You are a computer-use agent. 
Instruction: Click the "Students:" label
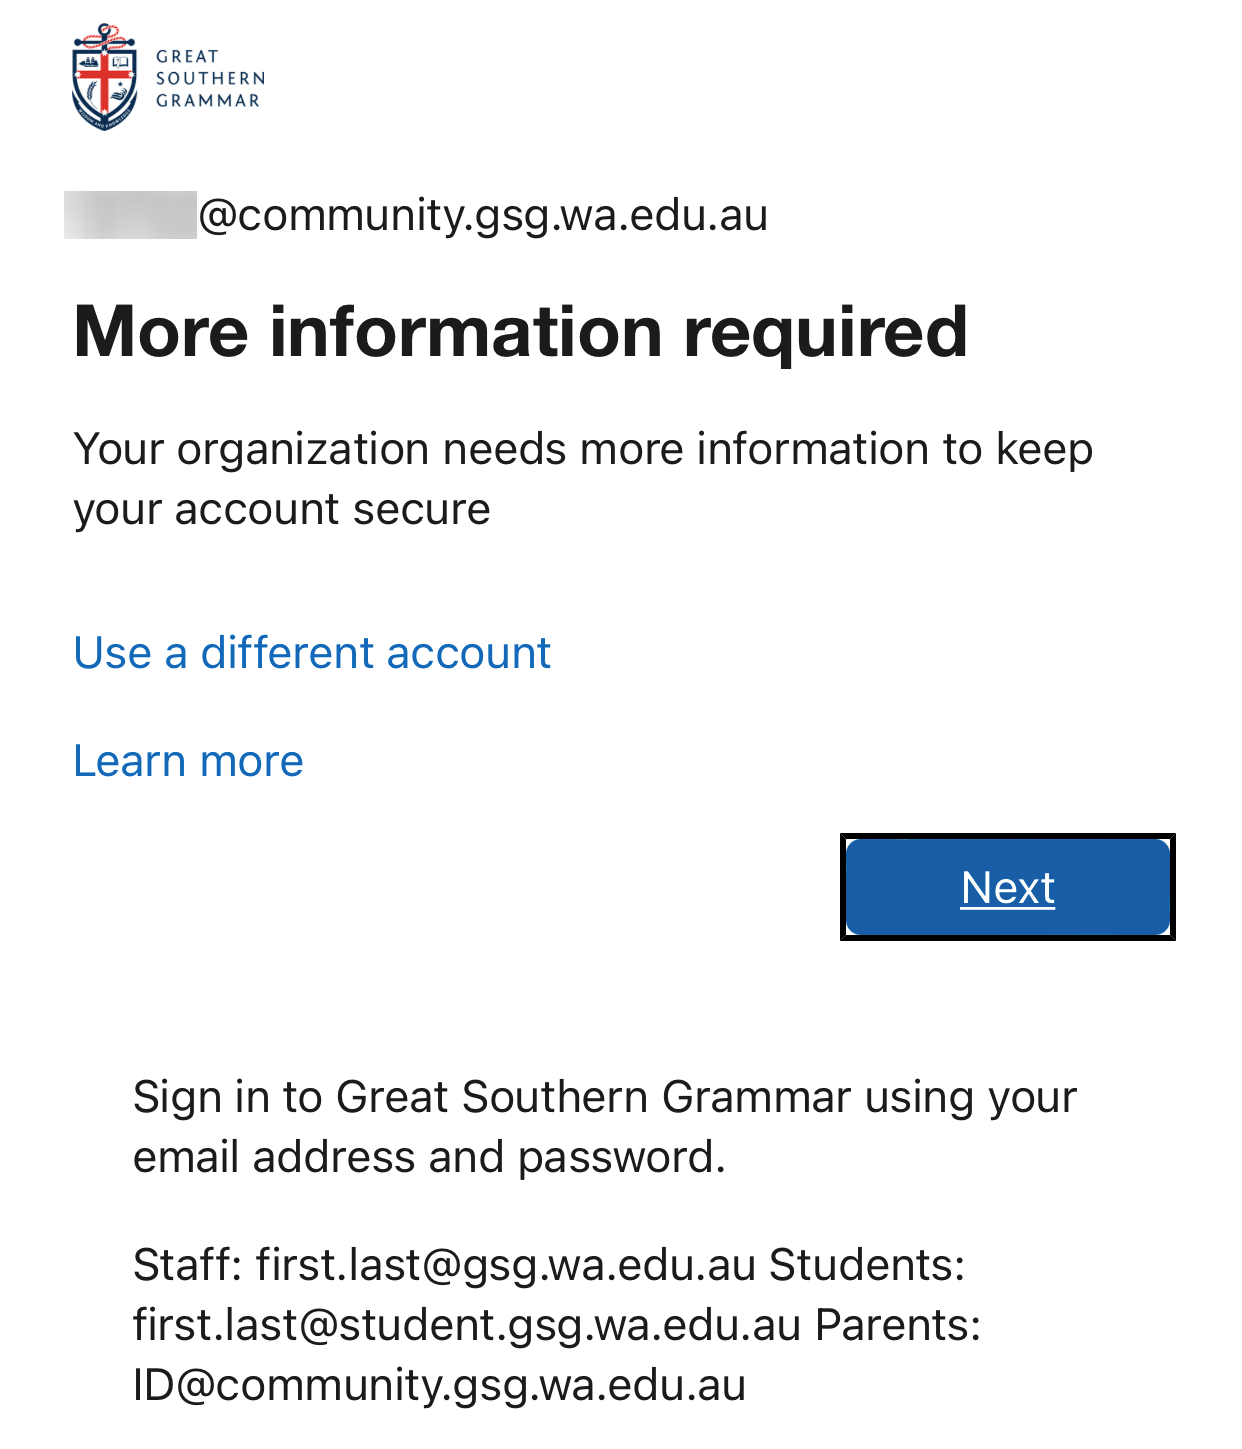[867, 1265]
